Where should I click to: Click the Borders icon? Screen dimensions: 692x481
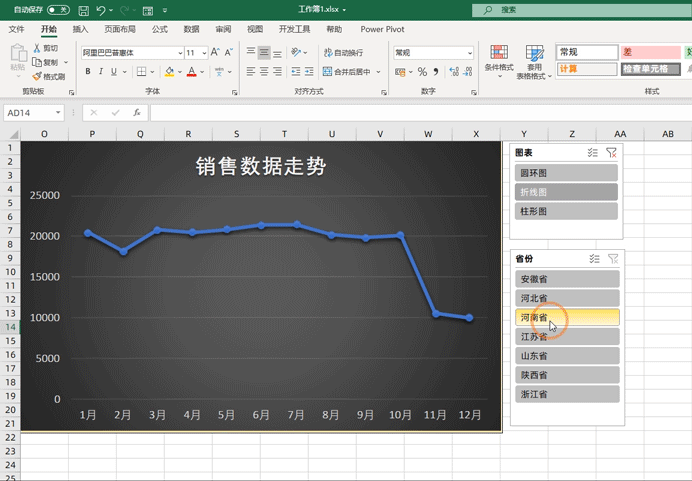tap(141, 71)
